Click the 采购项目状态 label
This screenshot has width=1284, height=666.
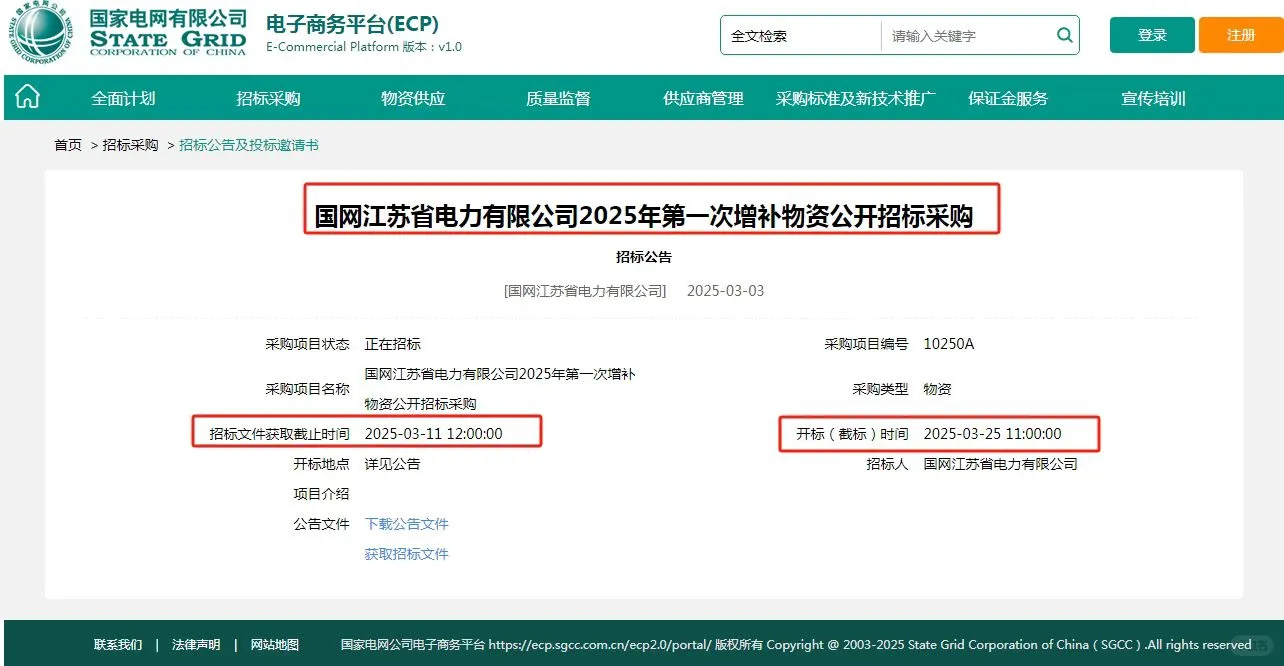pyautogui.click(x=307, y=344)
